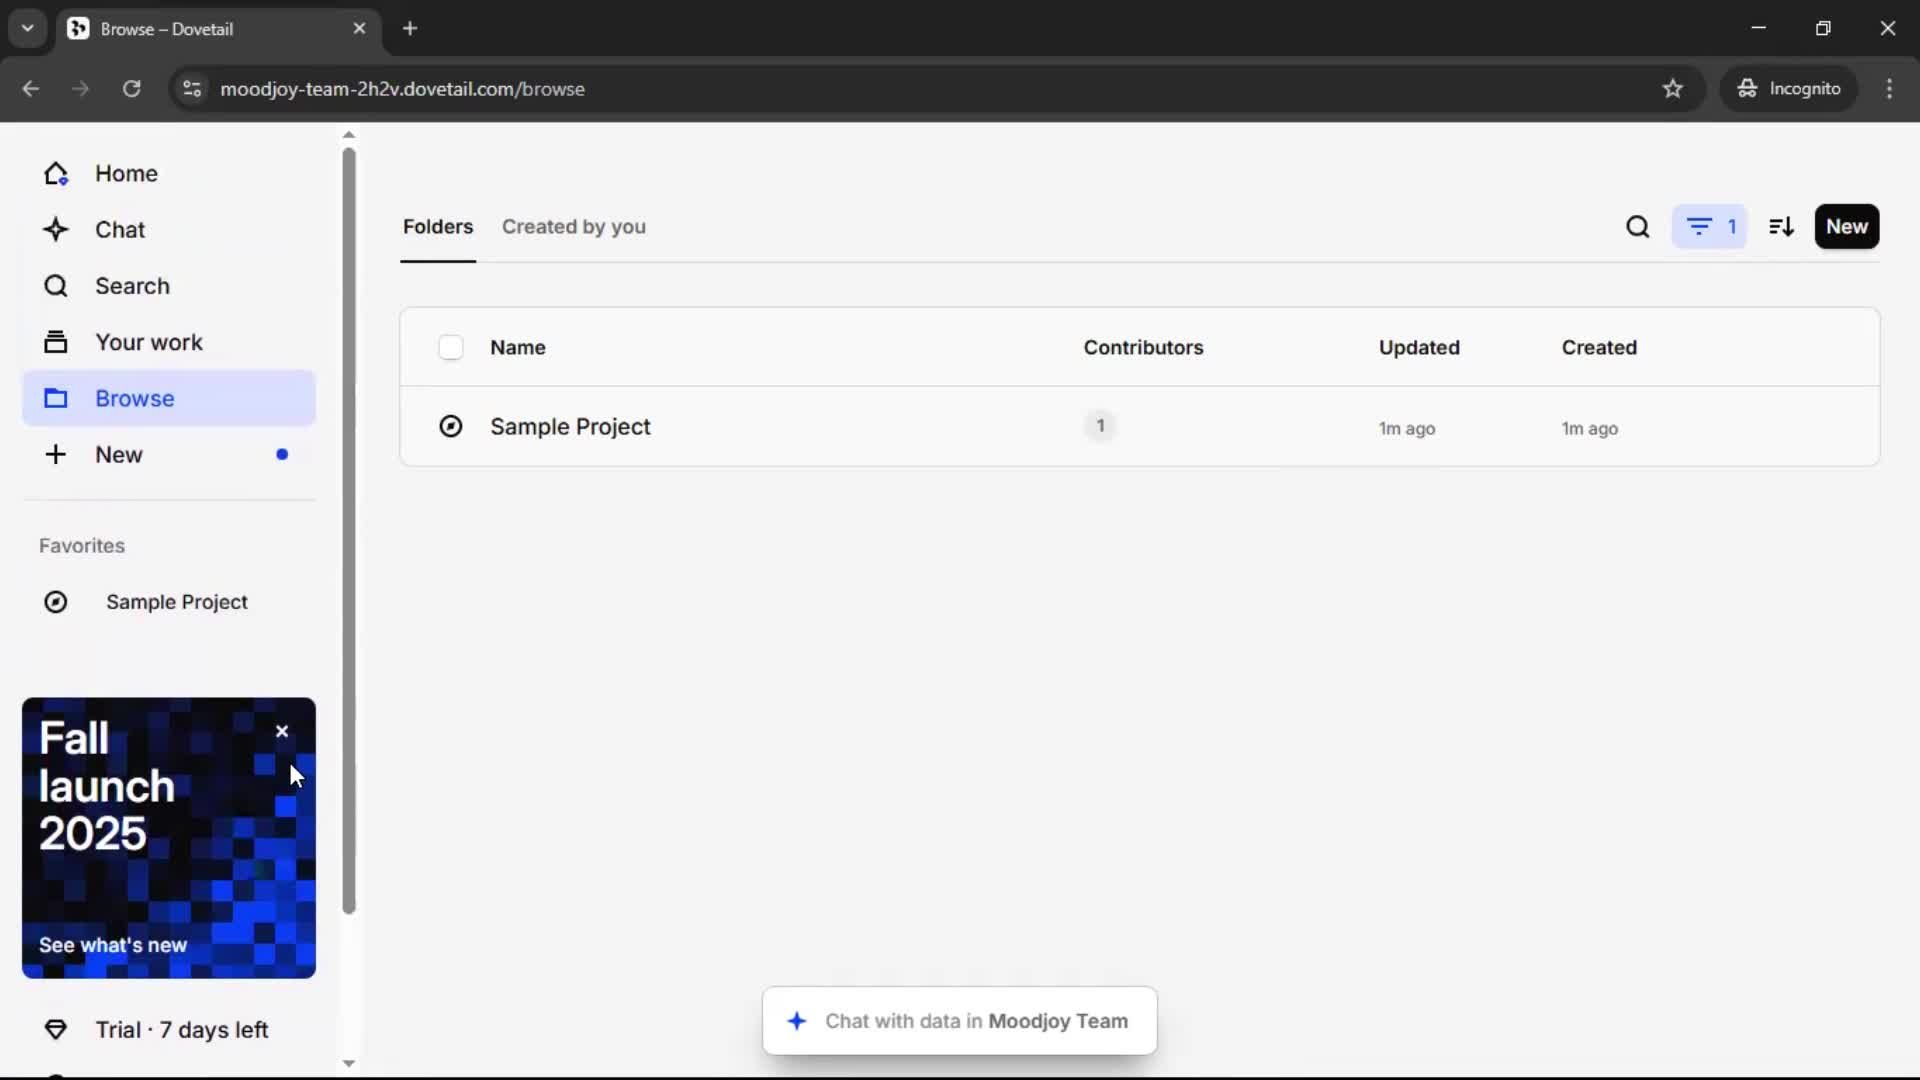Open the See what's new link
Screen dimensions: 1920x1080
pyautogui.click(x=113, y=945)
